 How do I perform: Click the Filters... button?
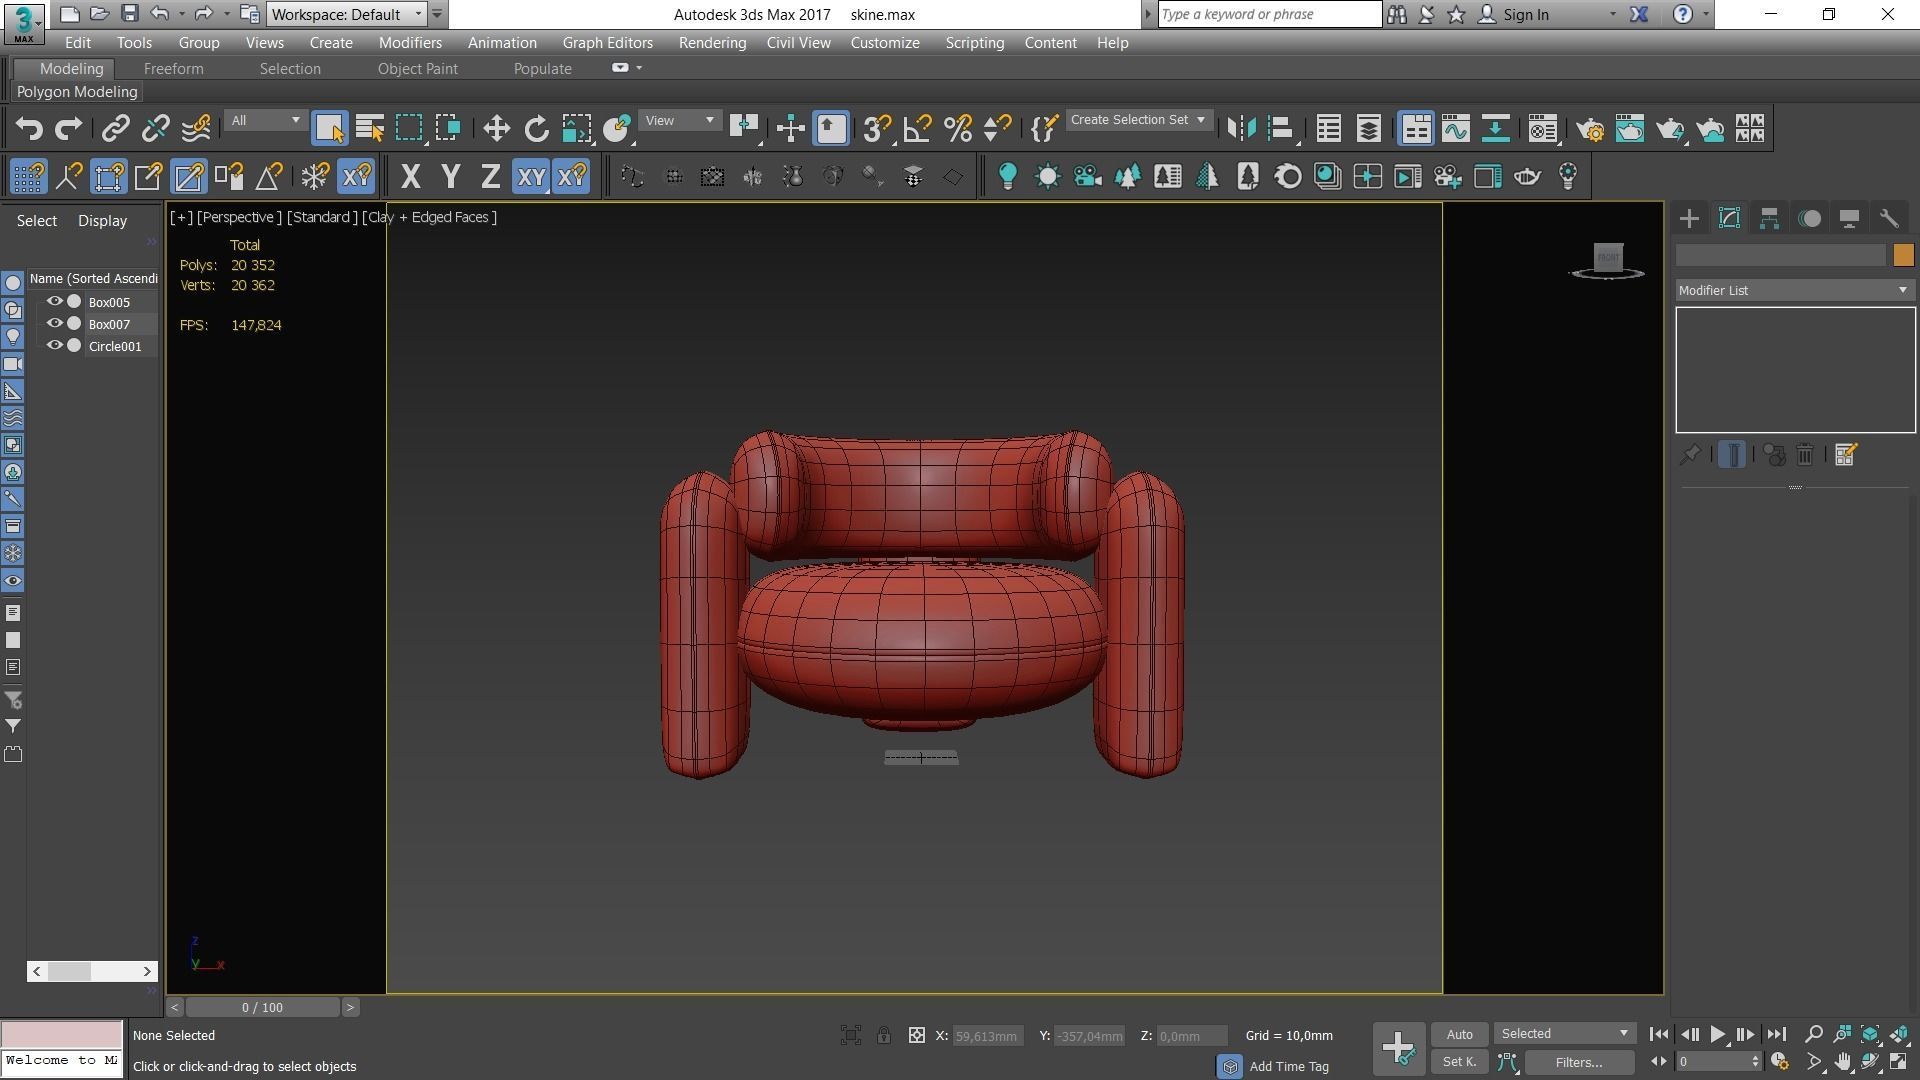[x=1579, y=1062]
